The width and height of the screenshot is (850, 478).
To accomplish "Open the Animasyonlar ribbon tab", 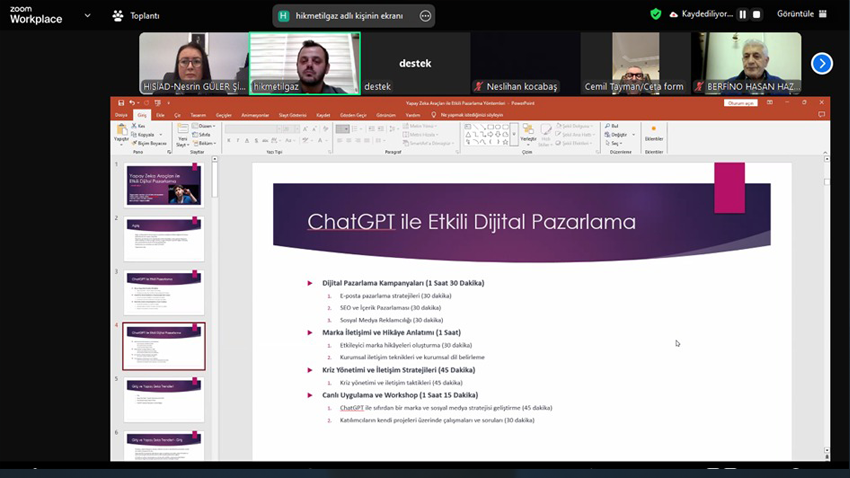I will (255, 115).
